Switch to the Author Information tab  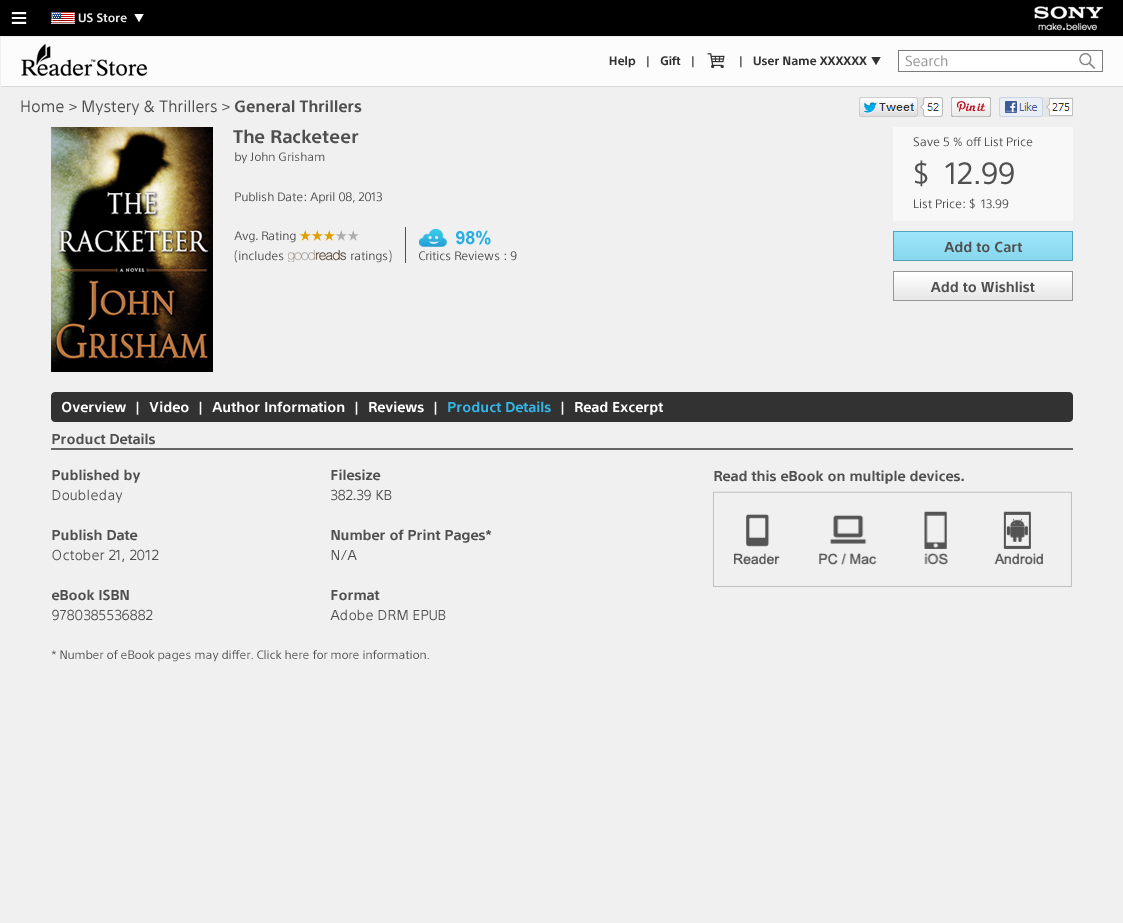pyautogui.click(x=279, y=407)
